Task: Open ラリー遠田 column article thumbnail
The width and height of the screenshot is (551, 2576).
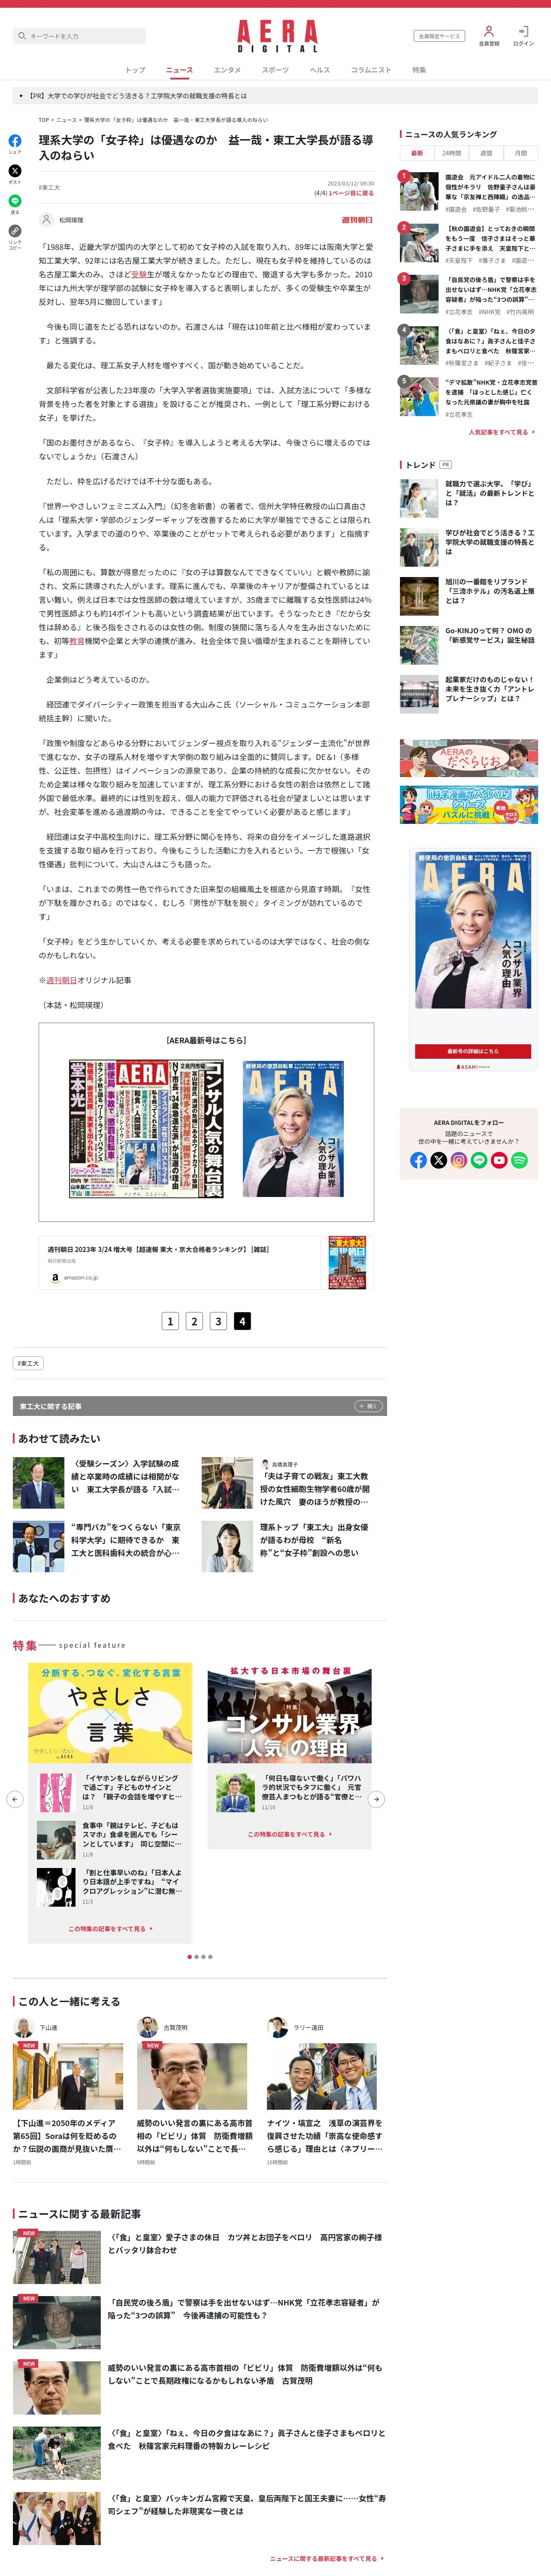Action: coord(322,2076)
